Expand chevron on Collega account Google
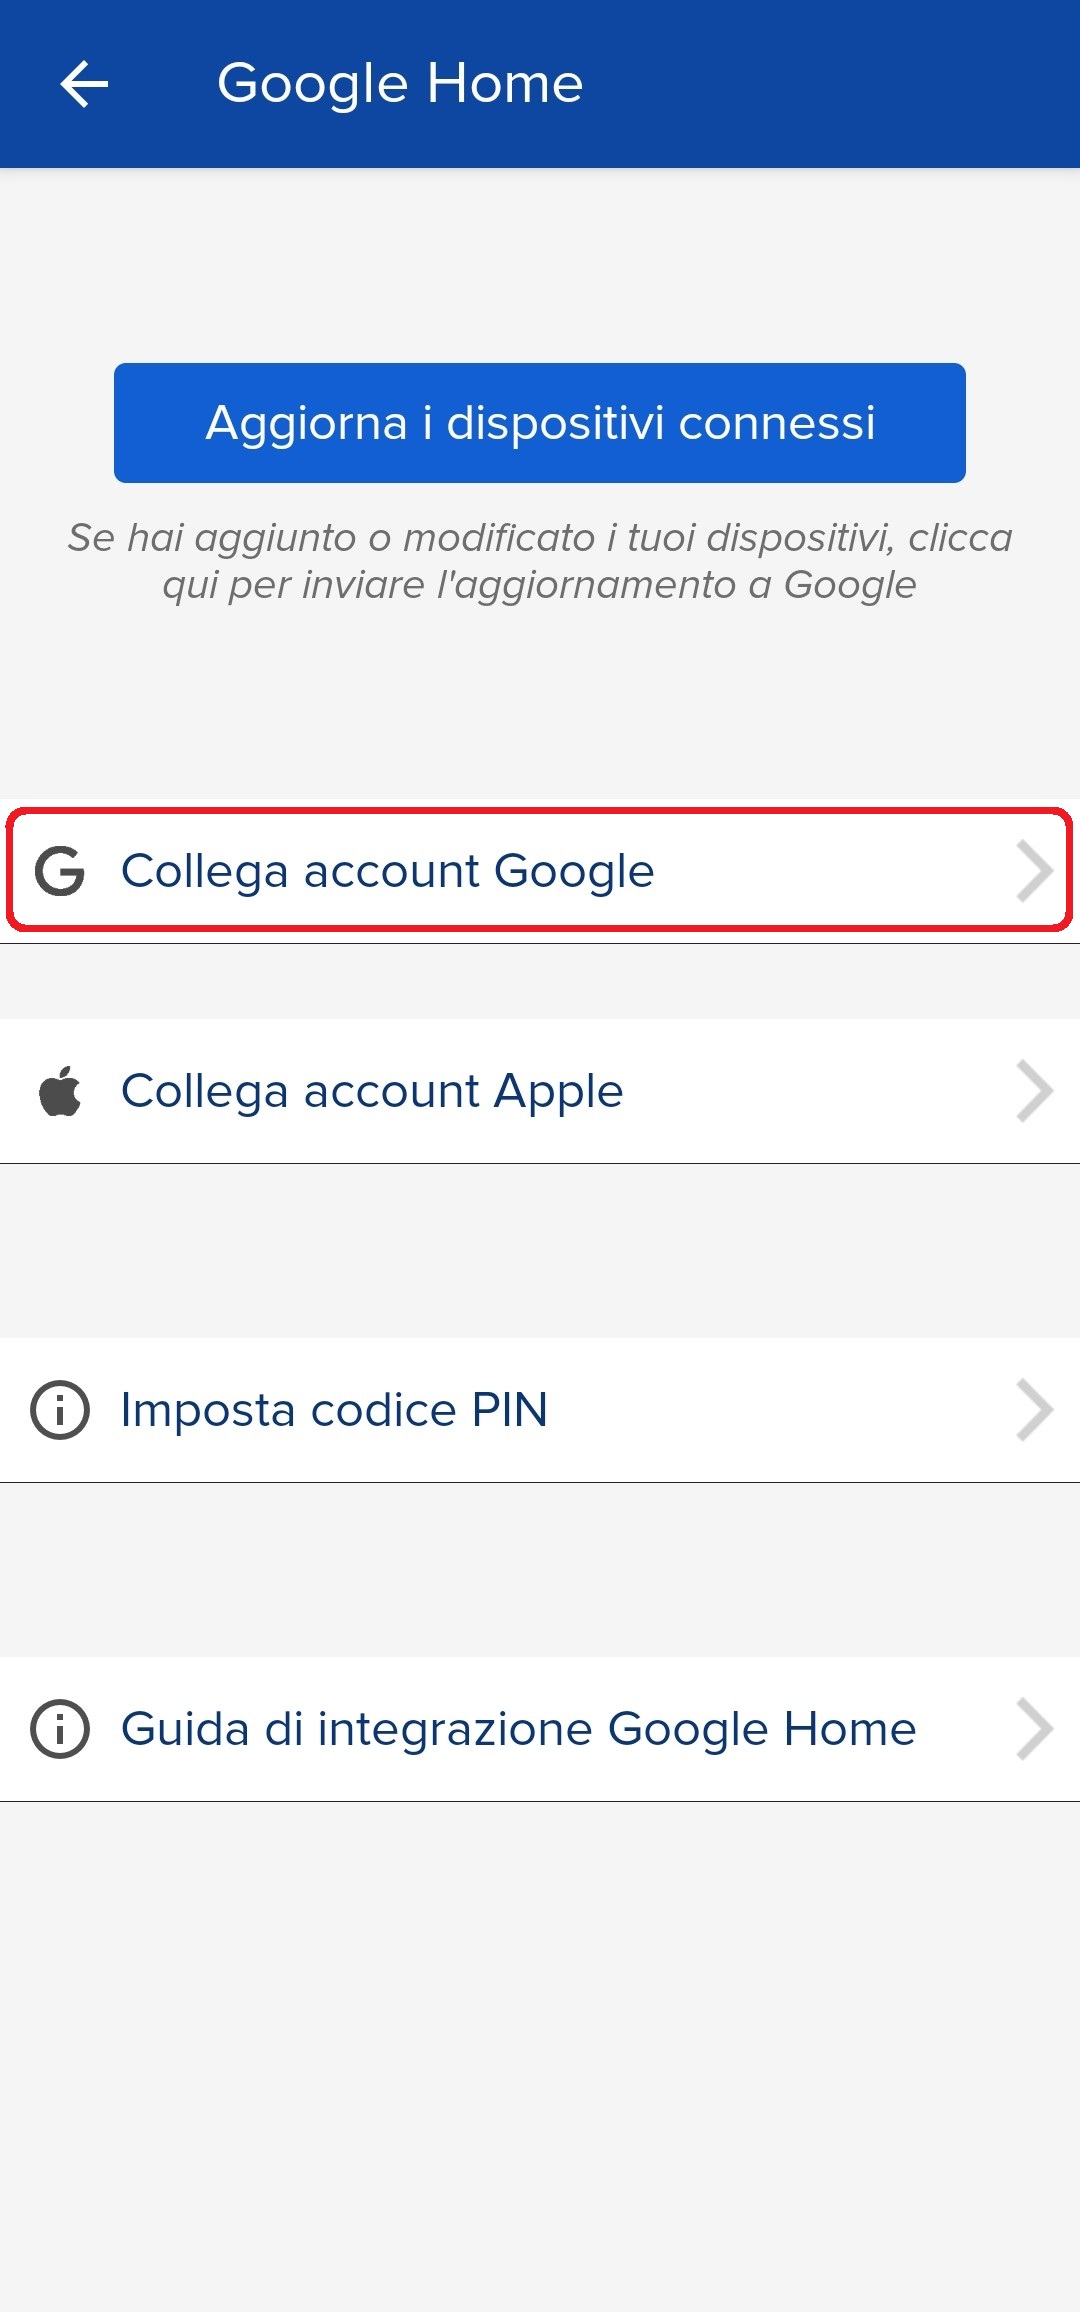The width and height of the screenshot is (1080, 2312). [1034, 871]
